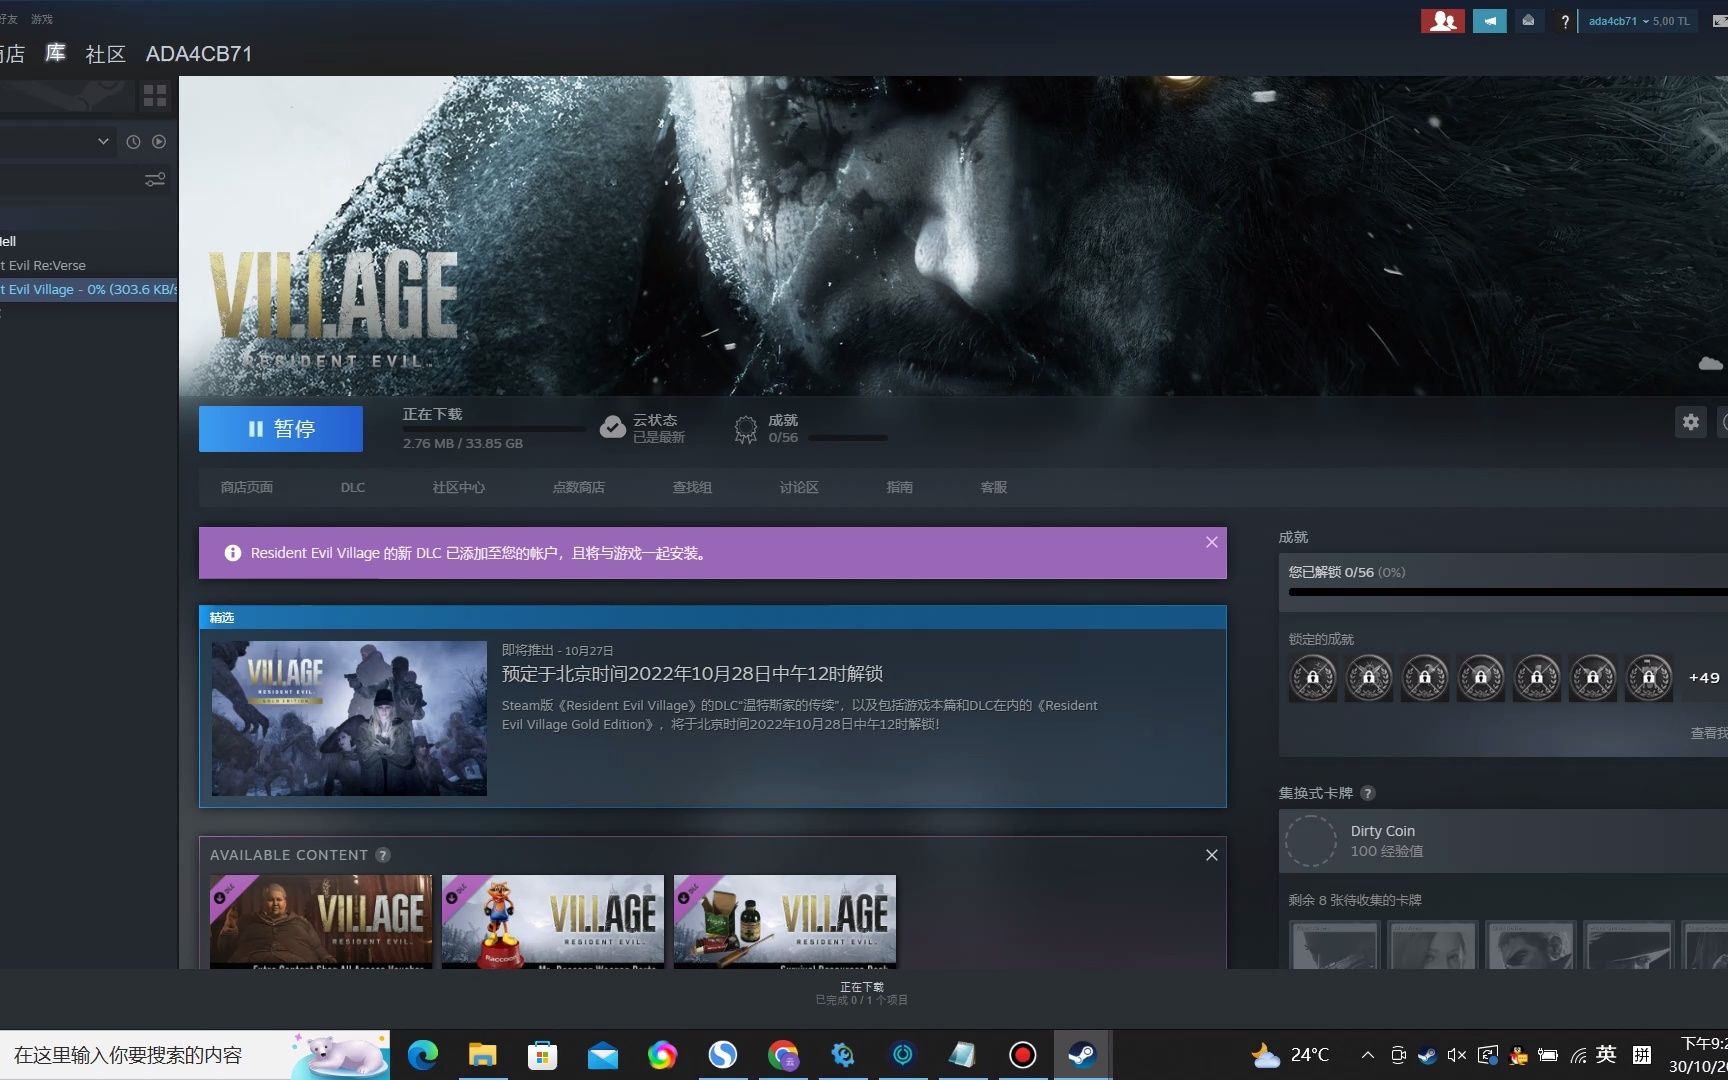Image resolution: width=1728 pixels, height=1080 pixels.
Task: Open the QQ penguin tray icon
Action: pyautogui.click(x=1518, y=1055)
